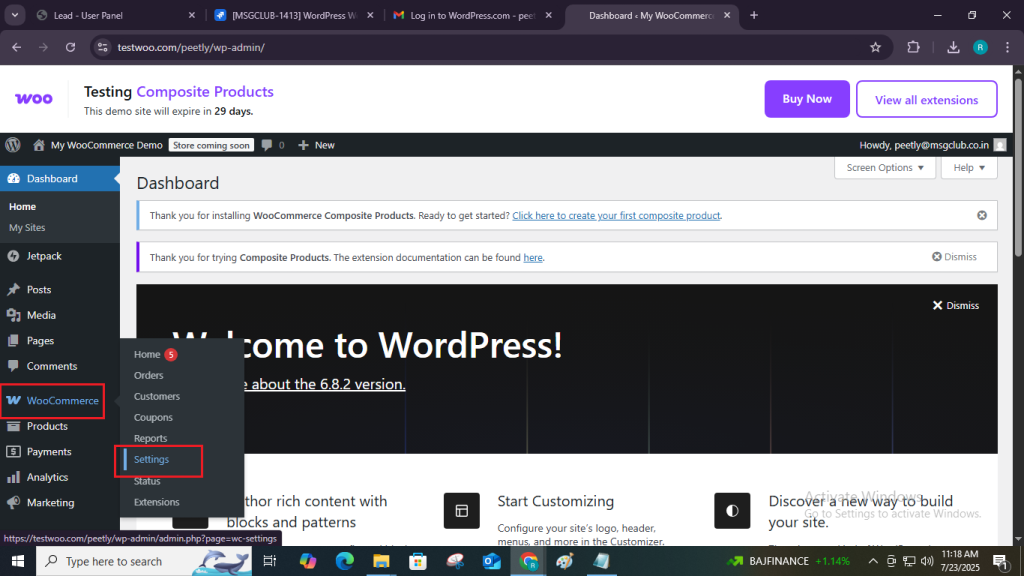Click the Woo logo in demo banner
The width and height of the screenshot is (1024, 576).
point(34,99)
